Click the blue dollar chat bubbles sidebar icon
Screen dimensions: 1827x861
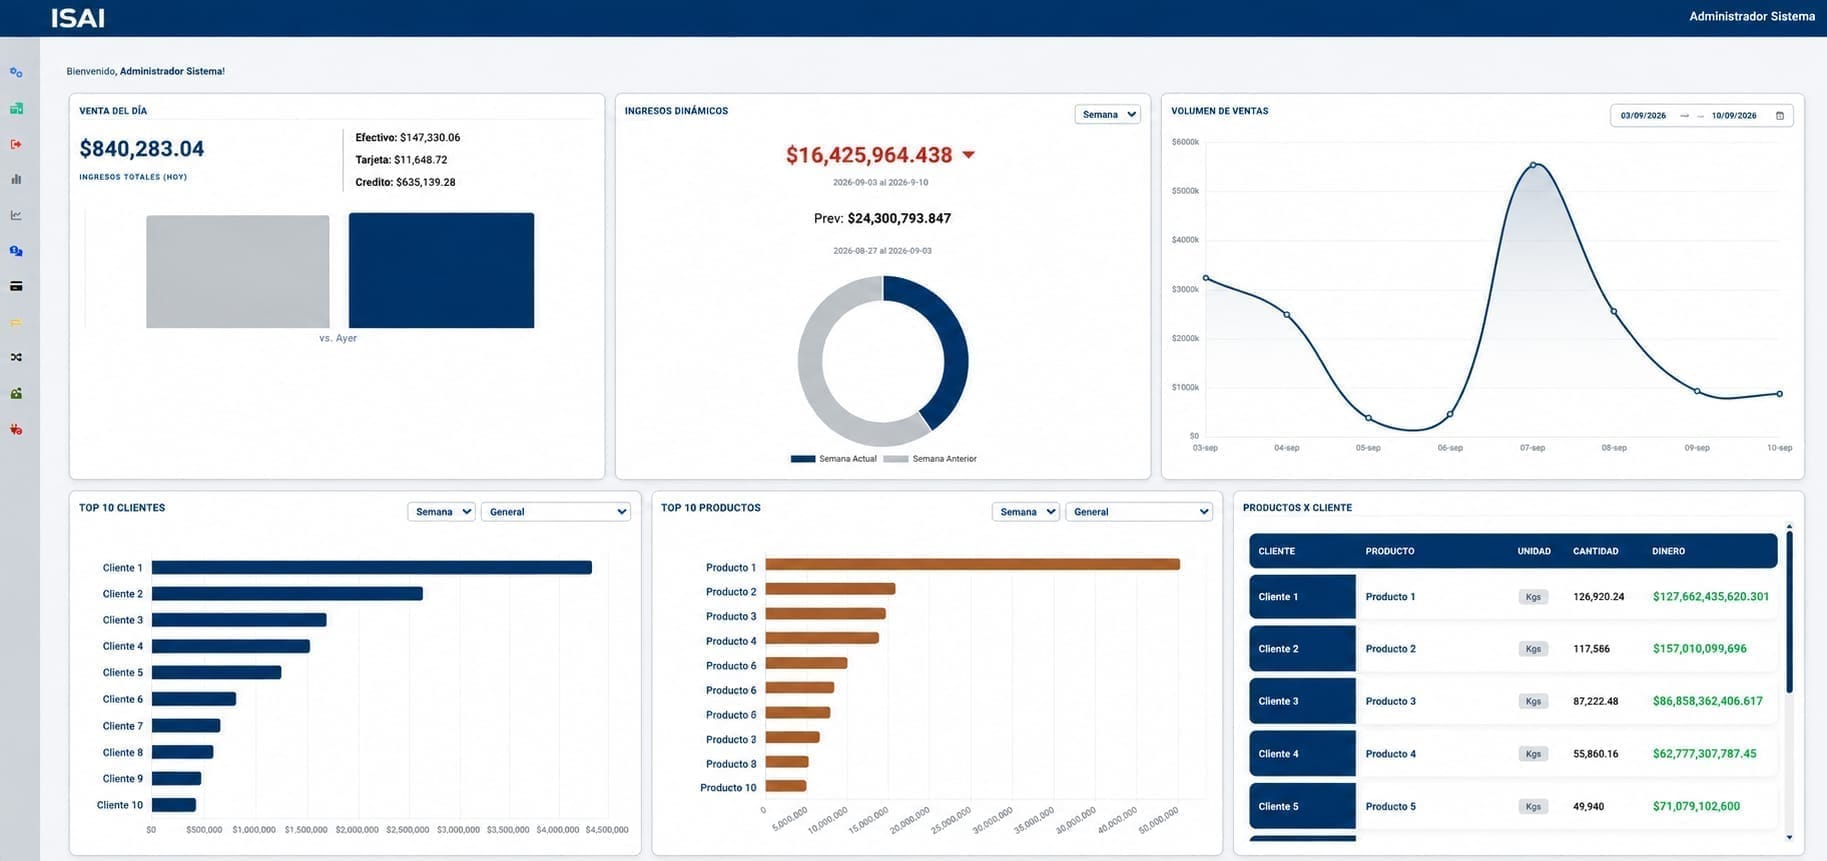[x=16, y=251]
